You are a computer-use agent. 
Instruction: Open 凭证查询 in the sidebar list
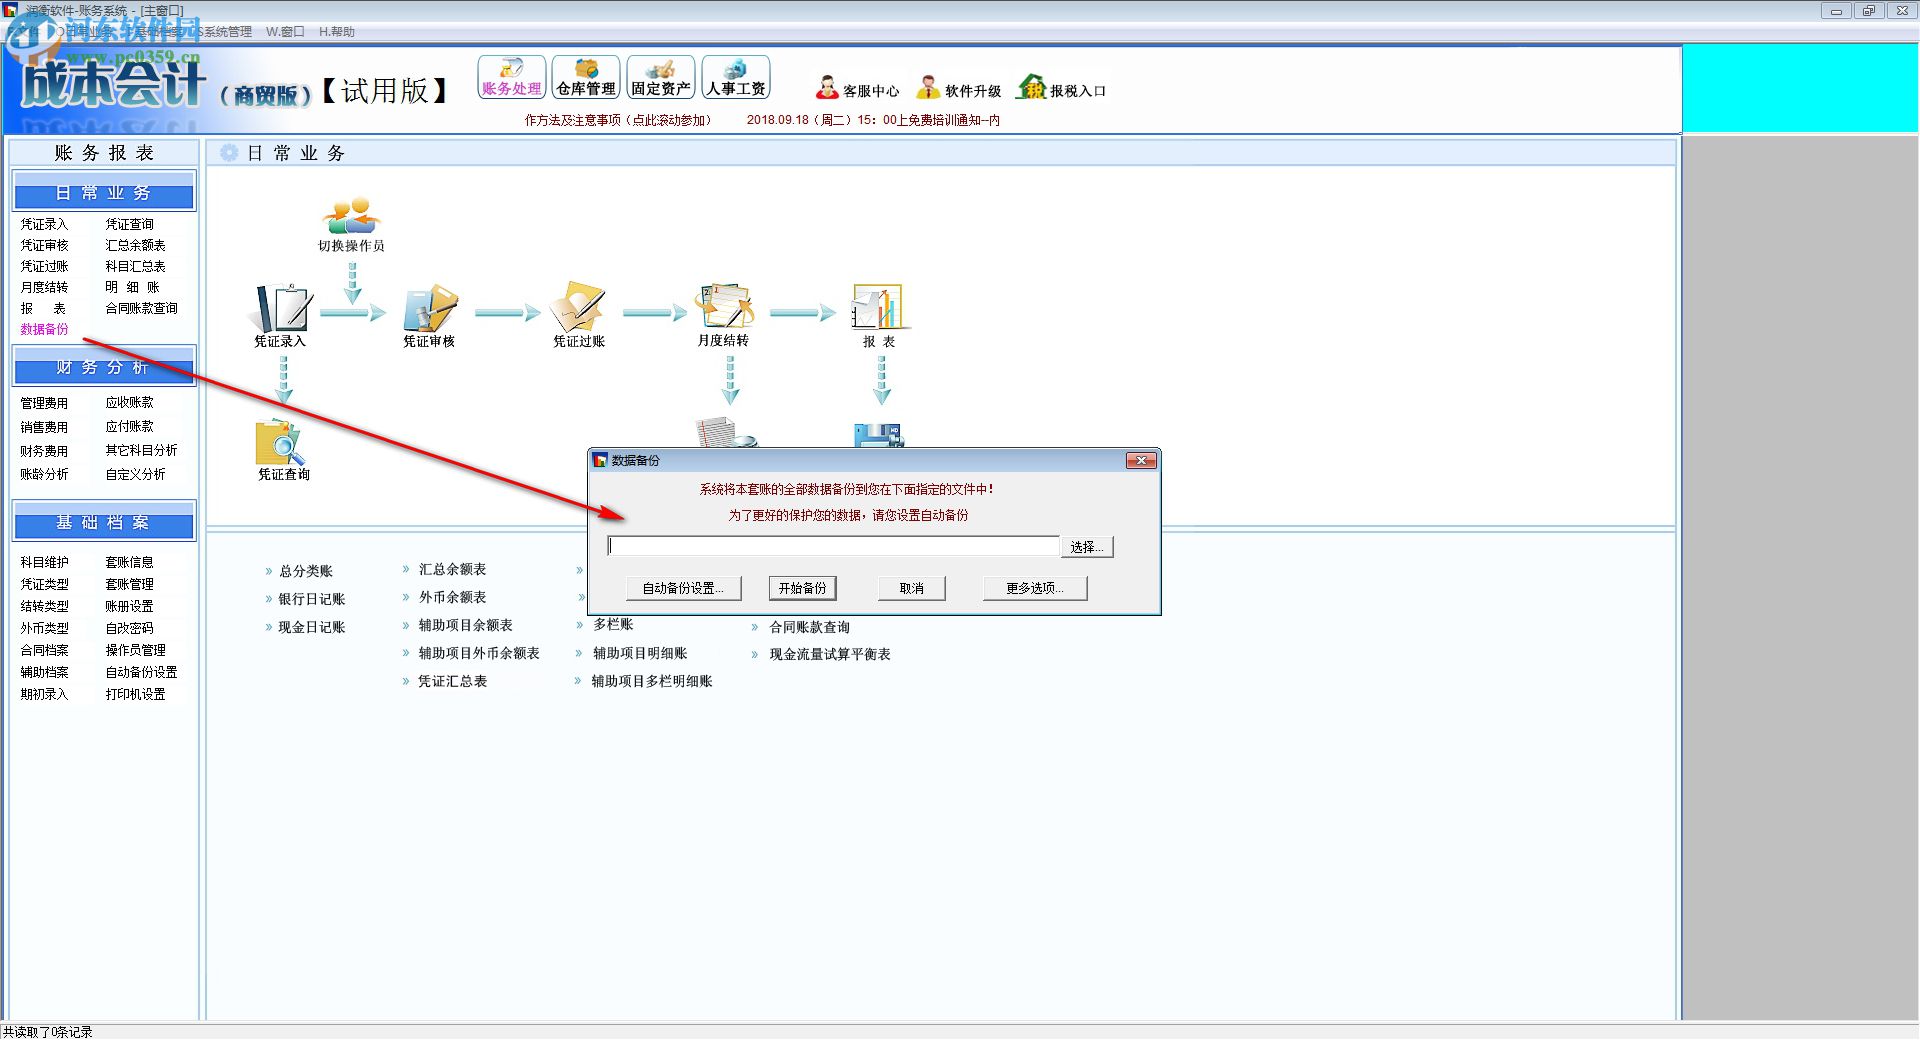(130, 224)
